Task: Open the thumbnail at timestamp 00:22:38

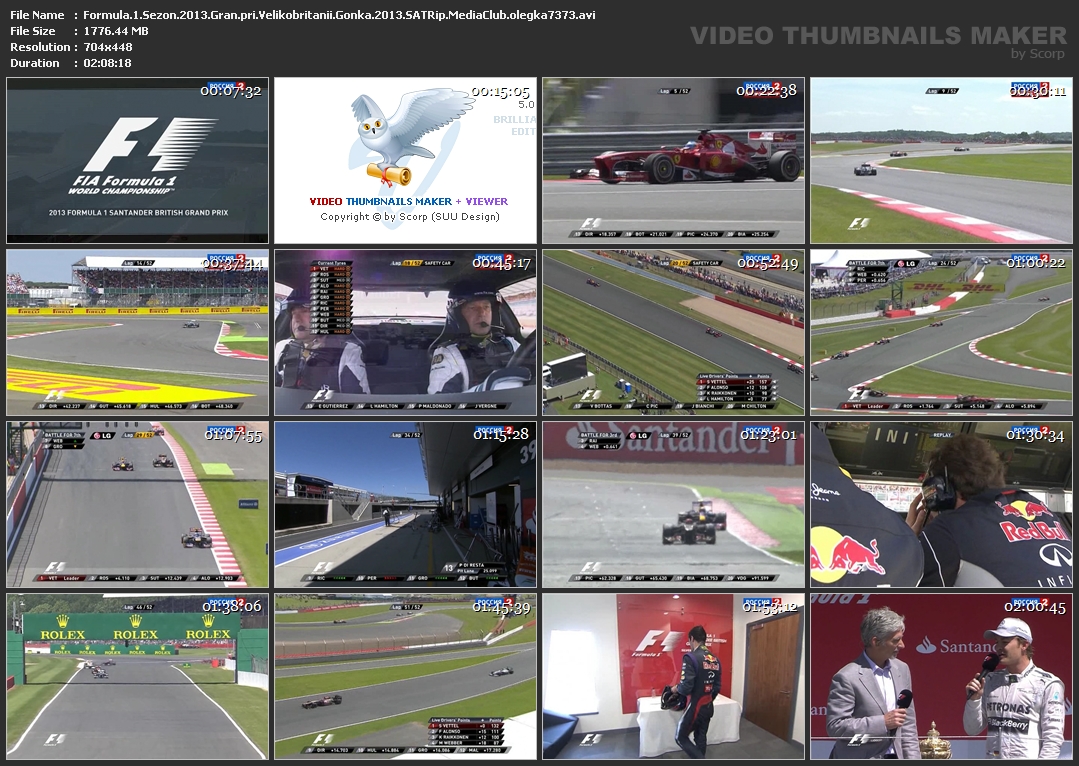Action: (x=673, y=160)
